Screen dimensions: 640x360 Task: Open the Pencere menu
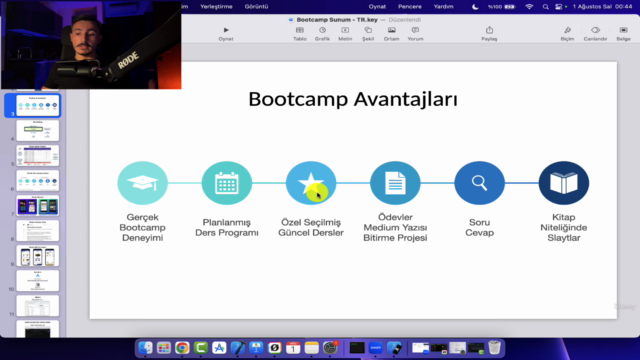point(410,7)
